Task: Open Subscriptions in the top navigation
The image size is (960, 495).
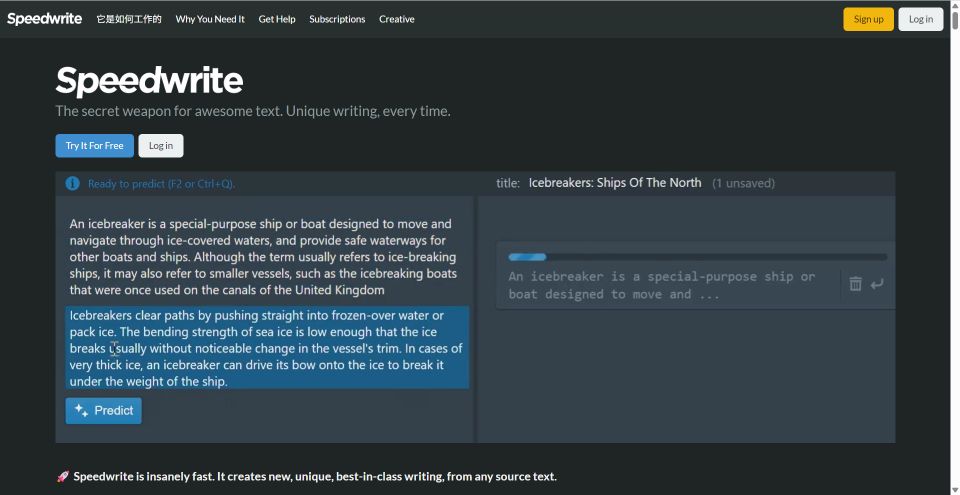Action: [337, 19]
